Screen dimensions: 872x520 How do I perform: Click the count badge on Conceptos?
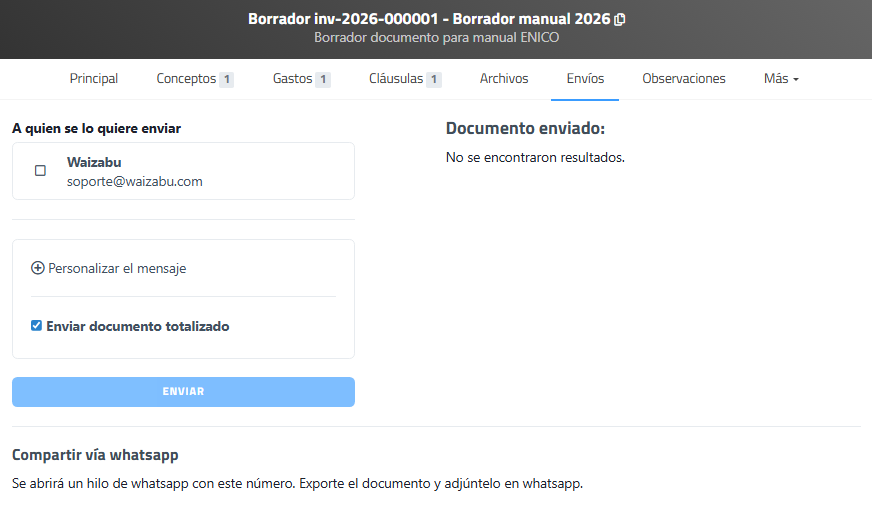(x=227, y=79)
